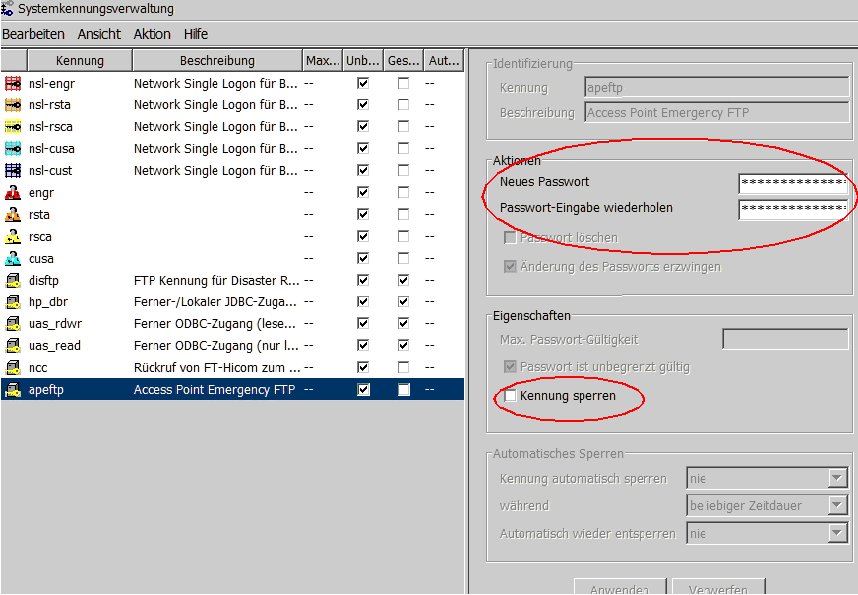Click the Verwerfen button
The height and width of the screenshot is (595, 858).
coord(718,587)
